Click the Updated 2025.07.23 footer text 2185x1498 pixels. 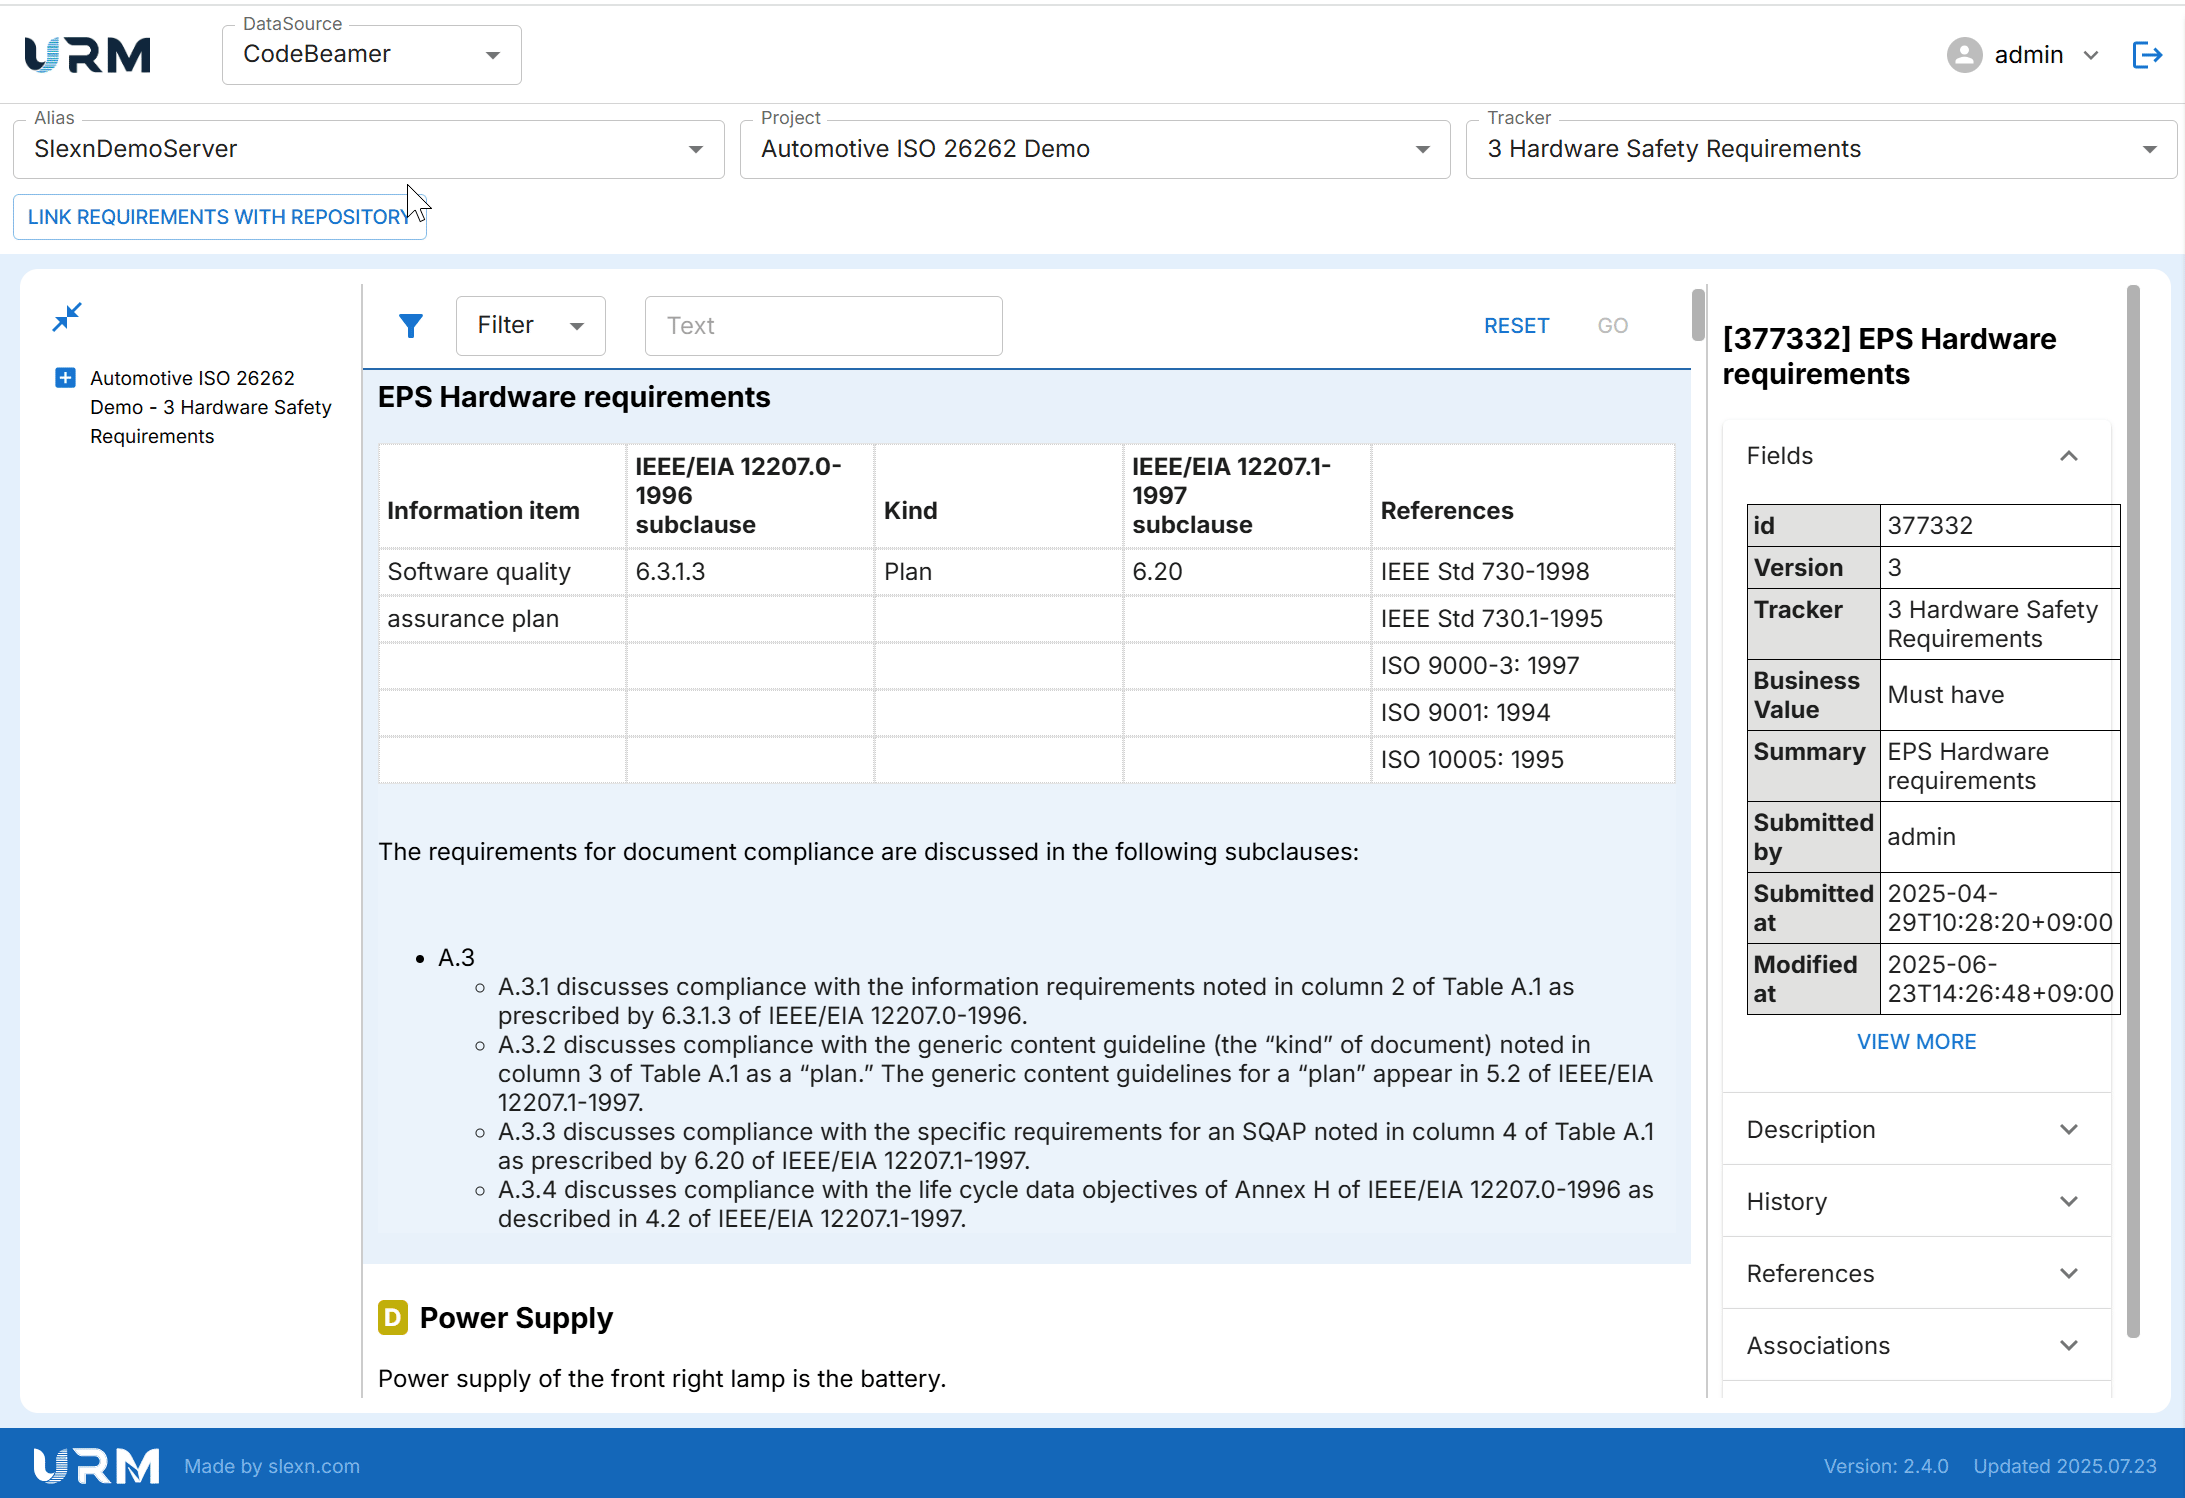2065,1466
